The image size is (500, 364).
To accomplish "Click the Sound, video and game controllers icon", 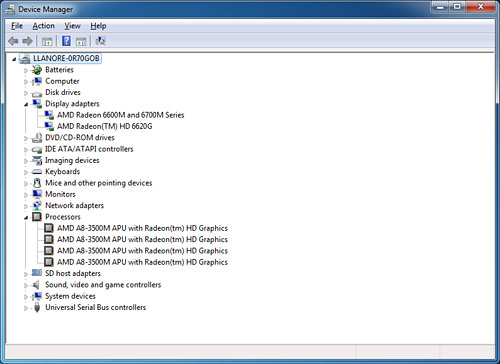I will point(36,285).
